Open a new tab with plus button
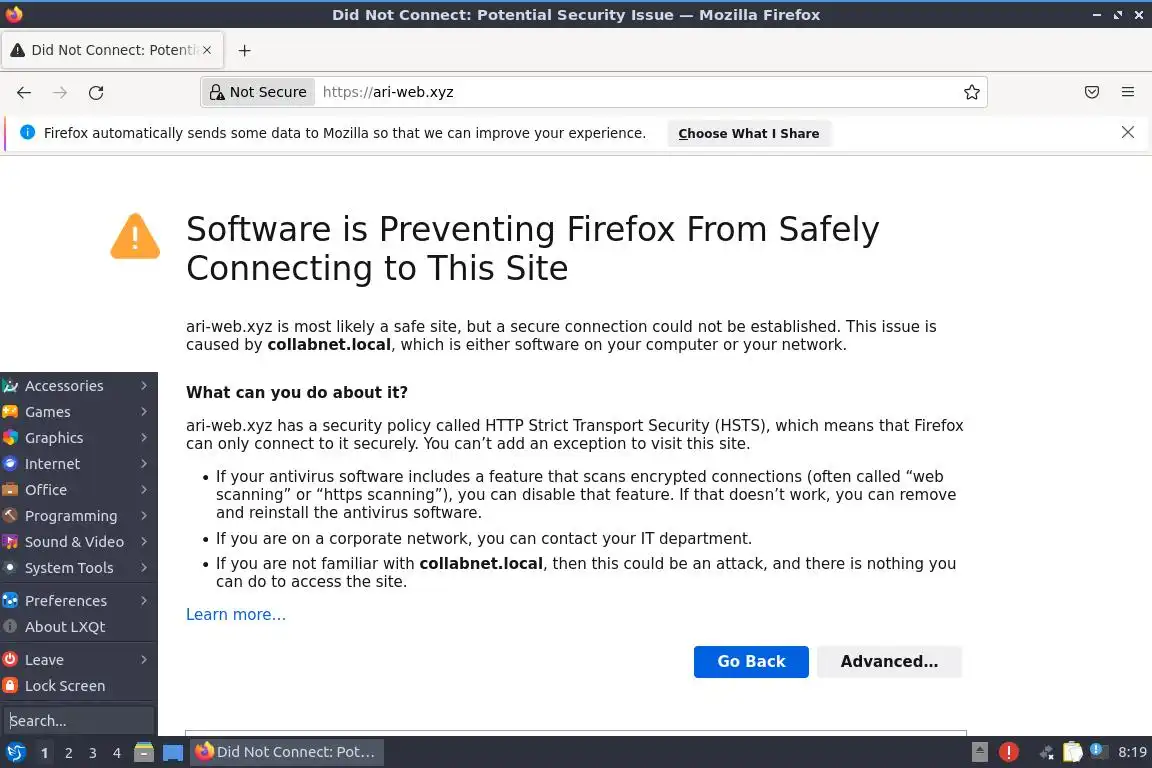This screenshot has width=1152, height=768. 245,50
